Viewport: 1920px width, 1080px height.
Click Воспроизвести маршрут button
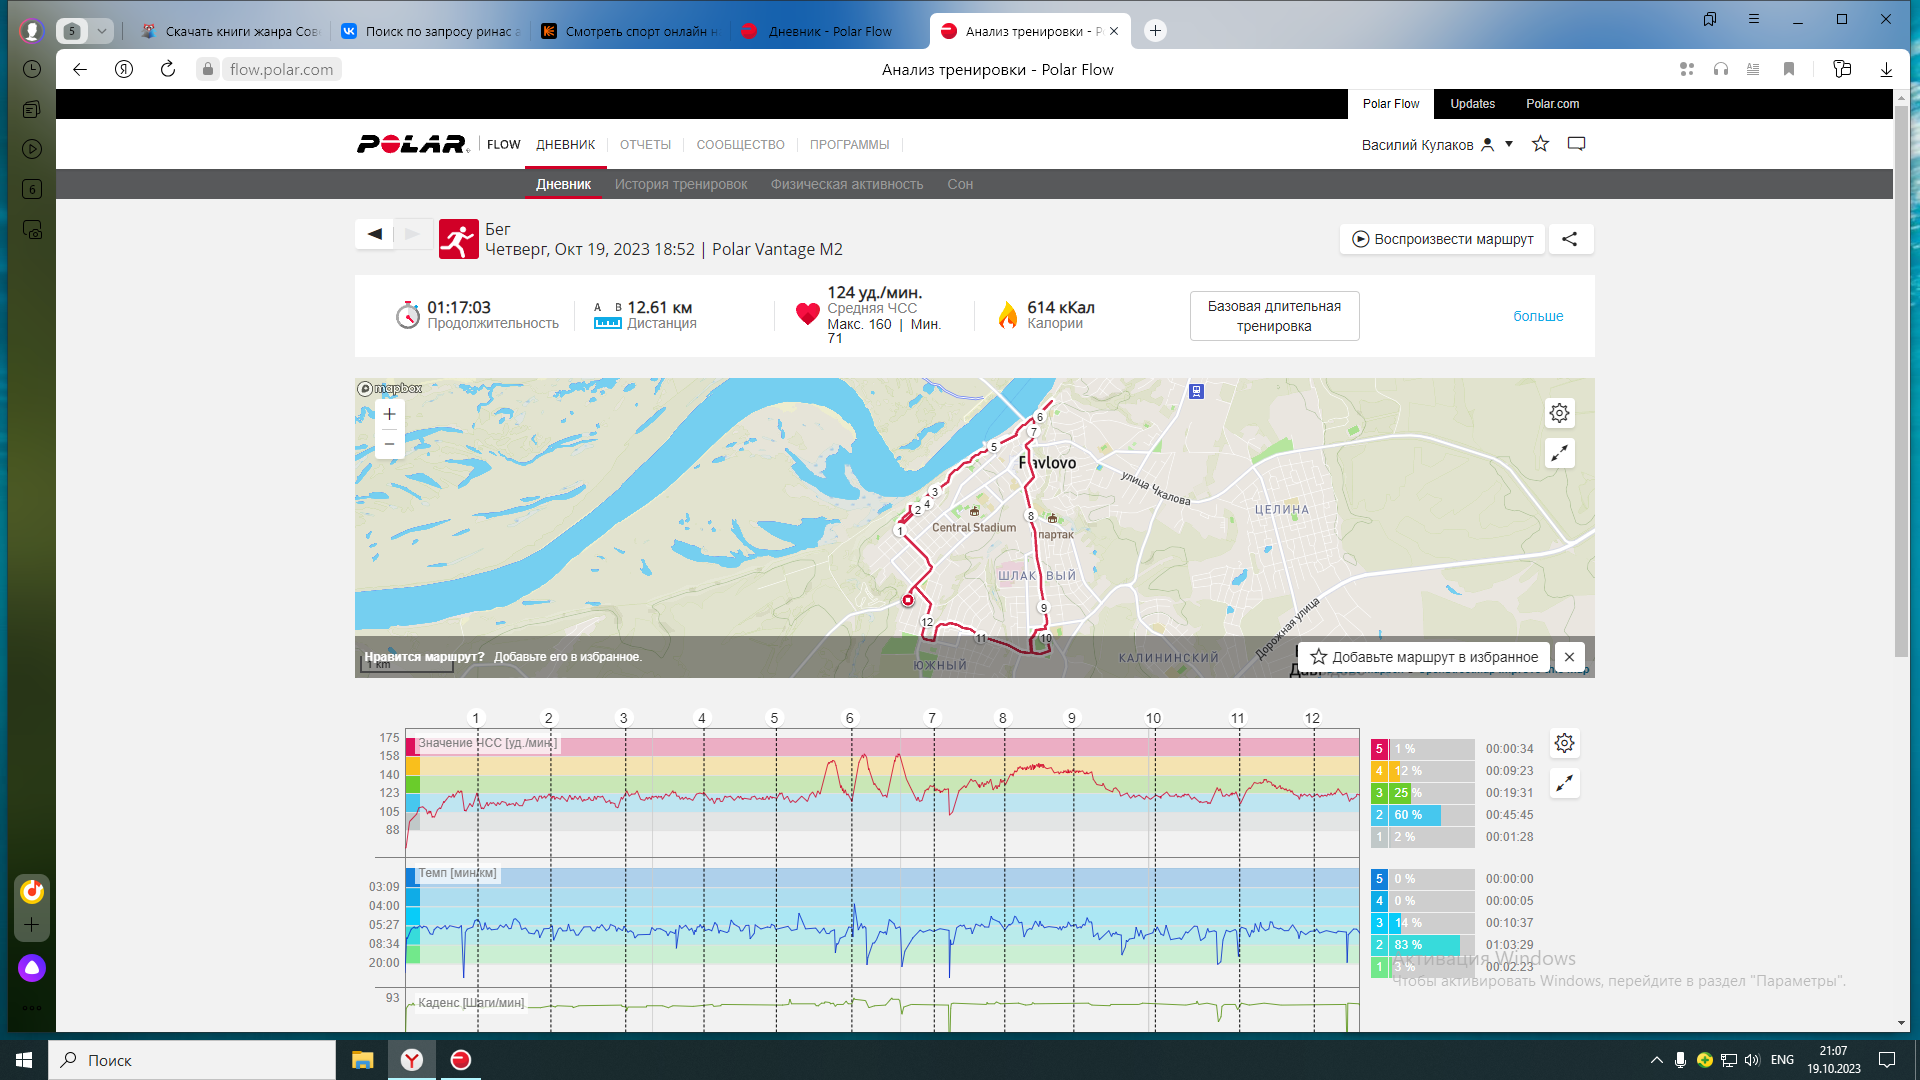pyautogui.click(x=1442, y=239)
